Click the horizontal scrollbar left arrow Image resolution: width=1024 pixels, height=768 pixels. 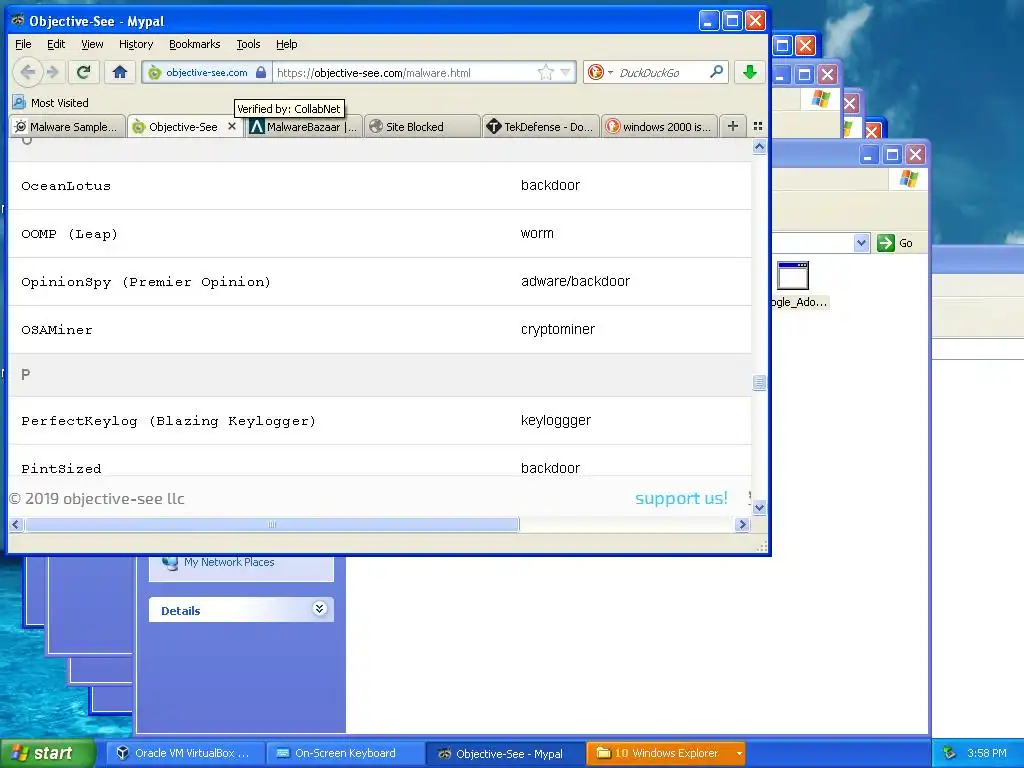16,524
